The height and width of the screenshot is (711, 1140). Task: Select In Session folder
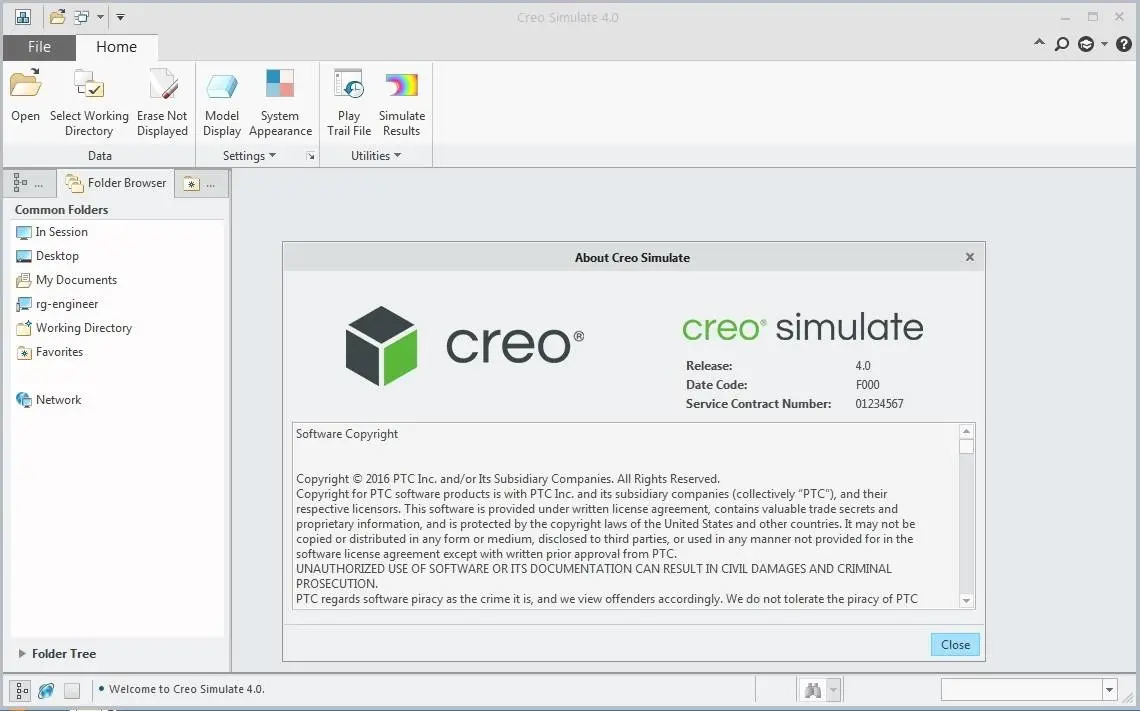[52, 232]
